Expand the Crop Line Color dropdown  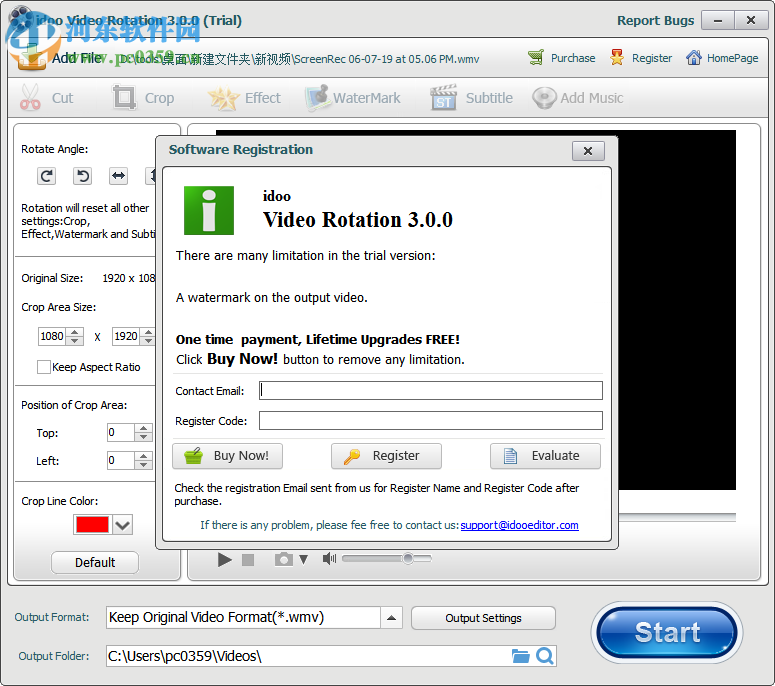(x=123, y=524)
